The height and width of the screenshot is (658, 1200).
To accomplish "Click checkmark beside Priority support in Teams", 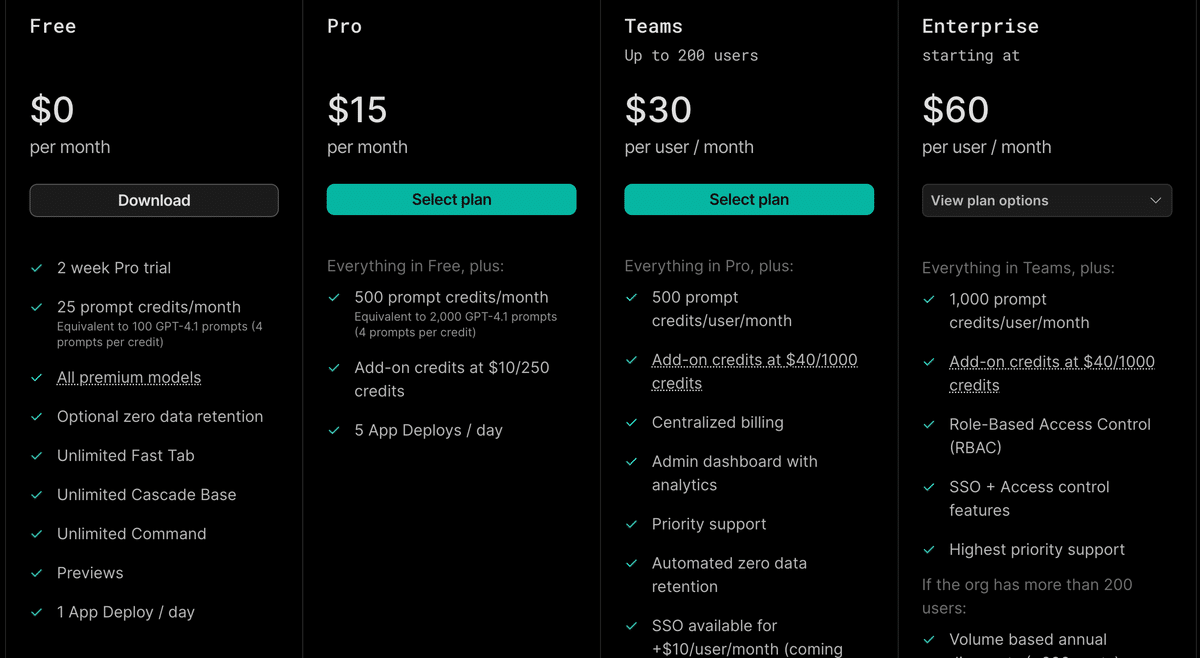I will (632, 525).
